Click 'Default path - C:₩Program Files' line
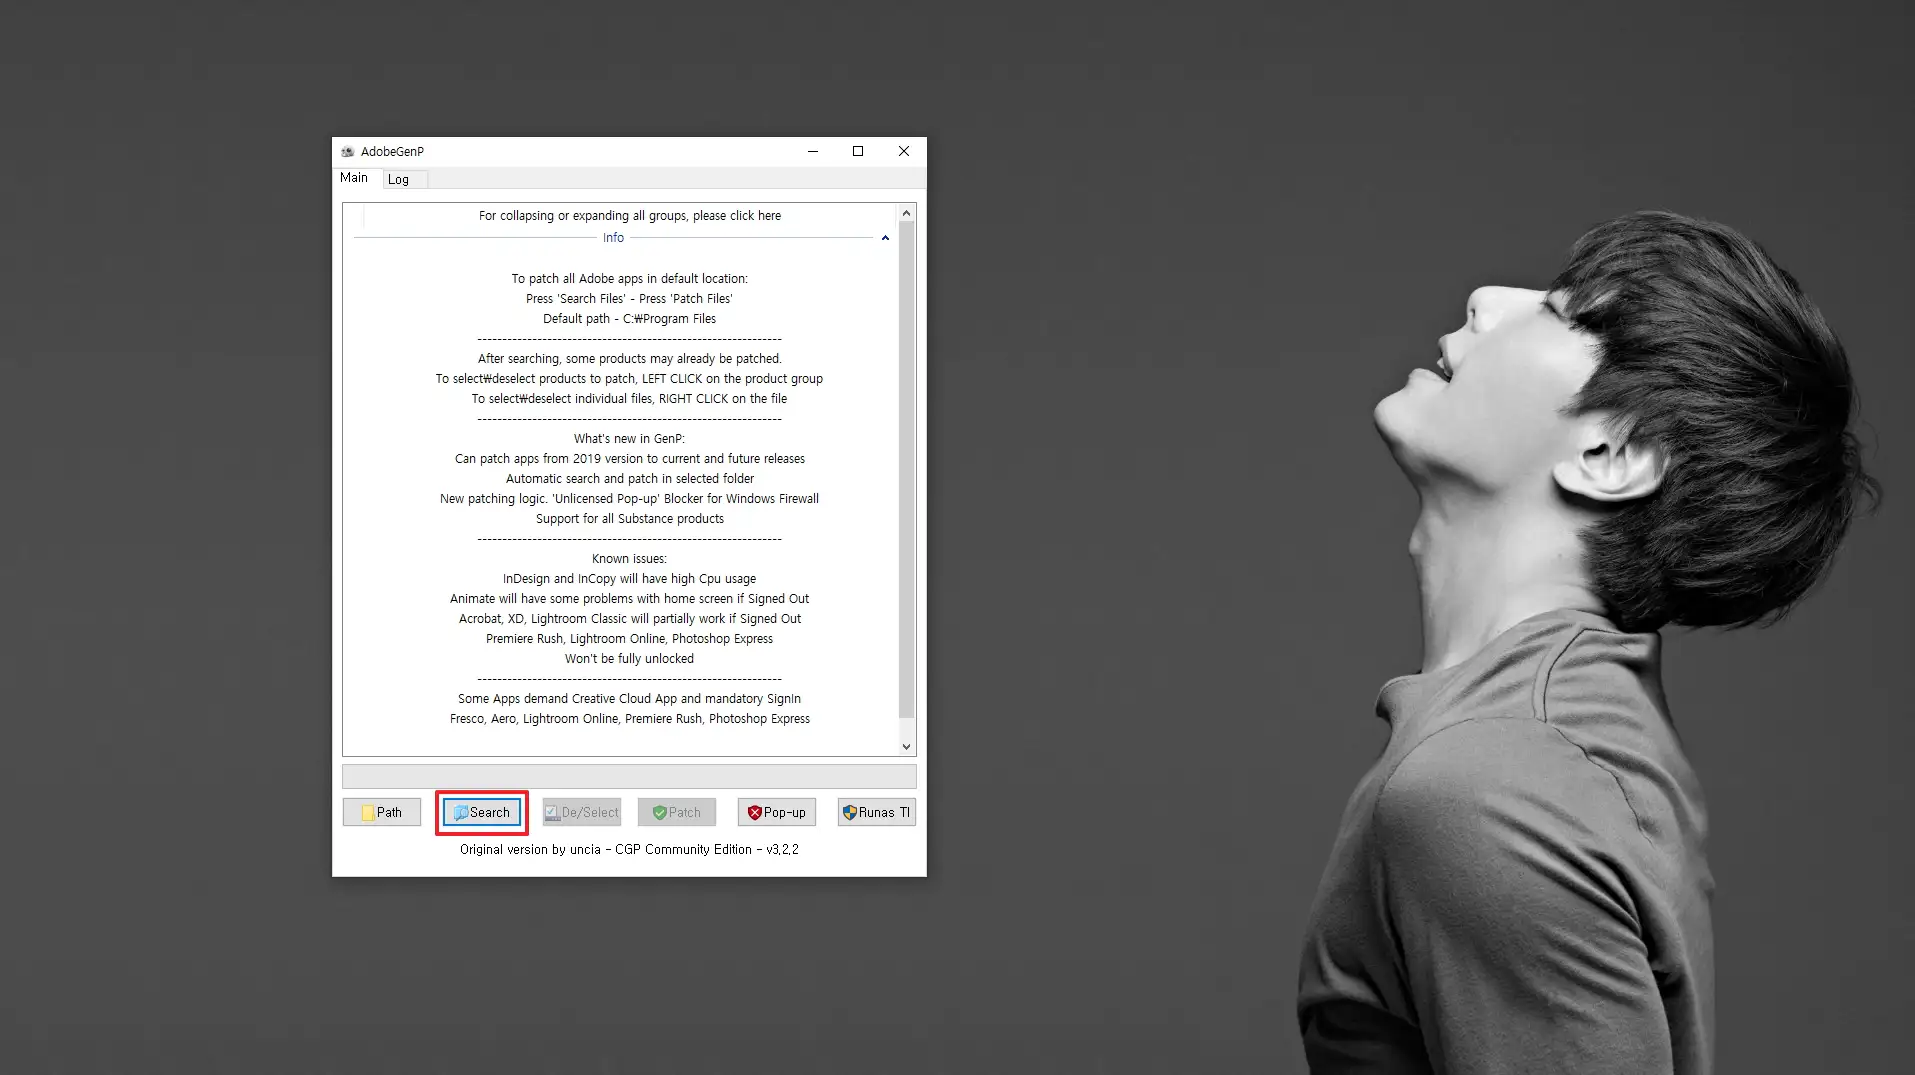This screenshot has width=1915, height=1075. tap(630, 319)
